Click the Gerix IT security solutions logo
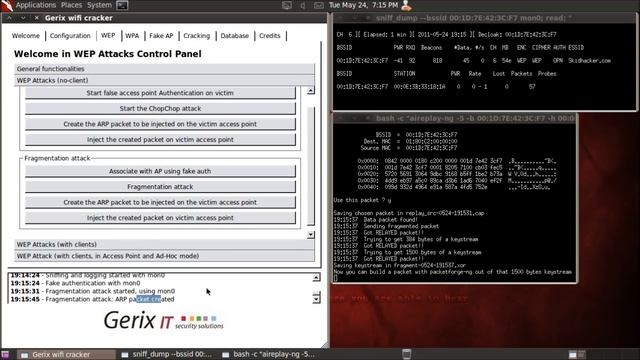Image resolution: width=640 pixels, height=360 pixels. pyautogui.click(x=163, y=320)
